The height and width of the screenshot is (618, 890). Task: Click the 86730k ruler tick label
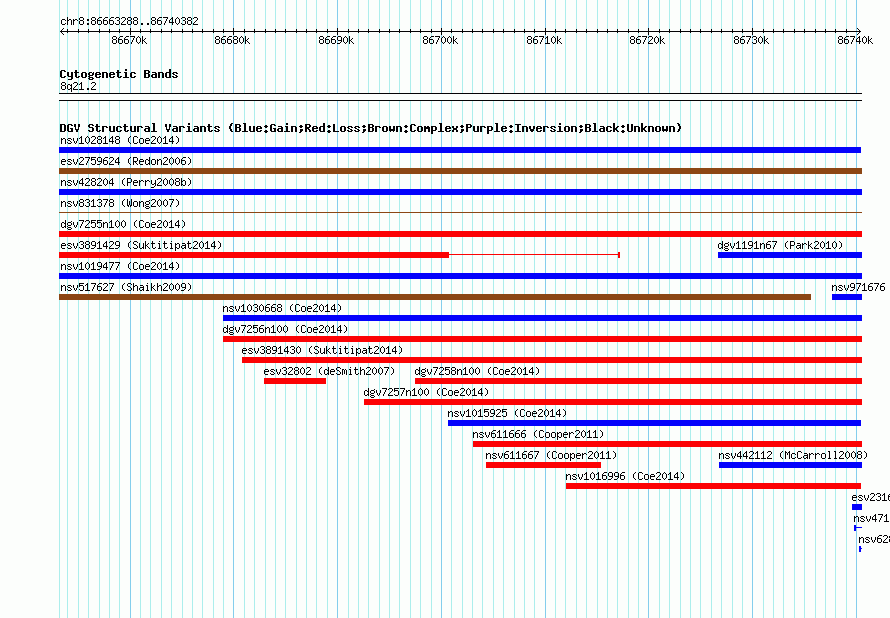751,40
